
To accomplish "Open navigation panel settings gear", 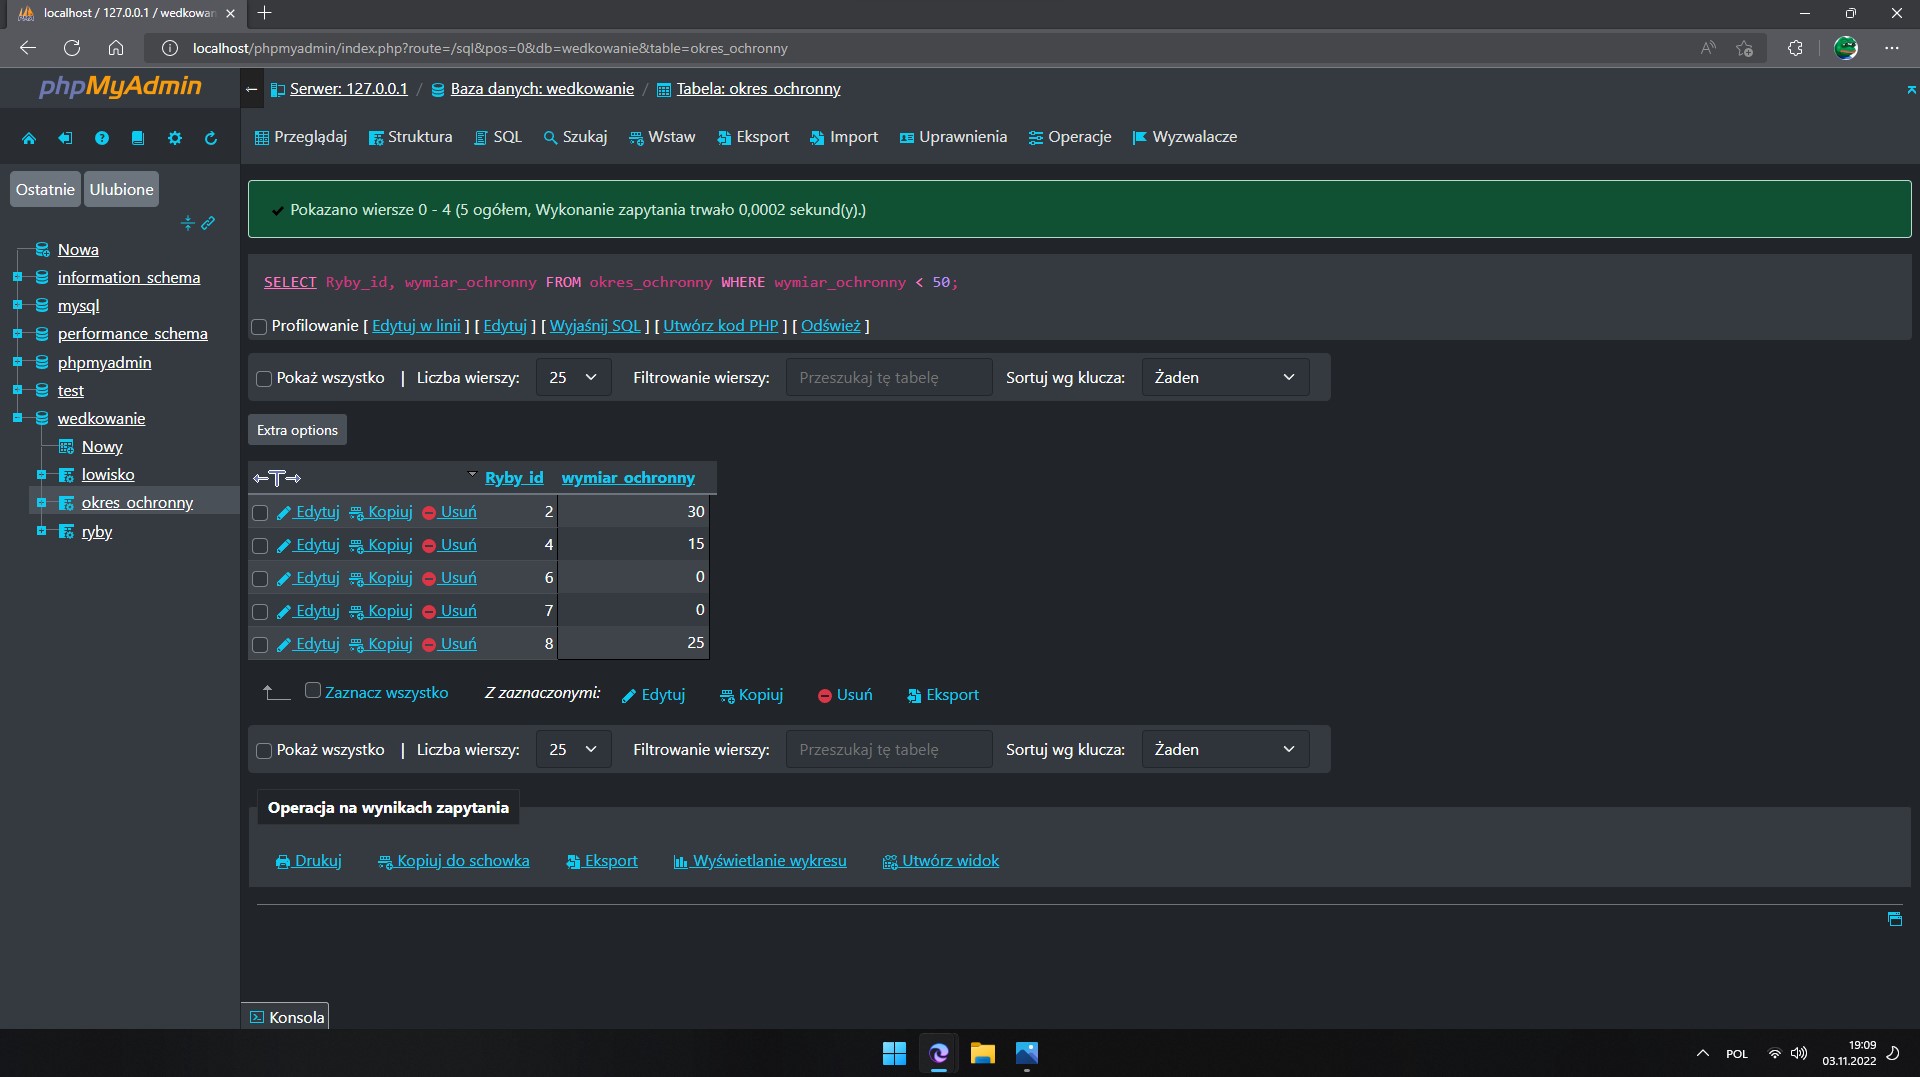I will pos(175,138).
